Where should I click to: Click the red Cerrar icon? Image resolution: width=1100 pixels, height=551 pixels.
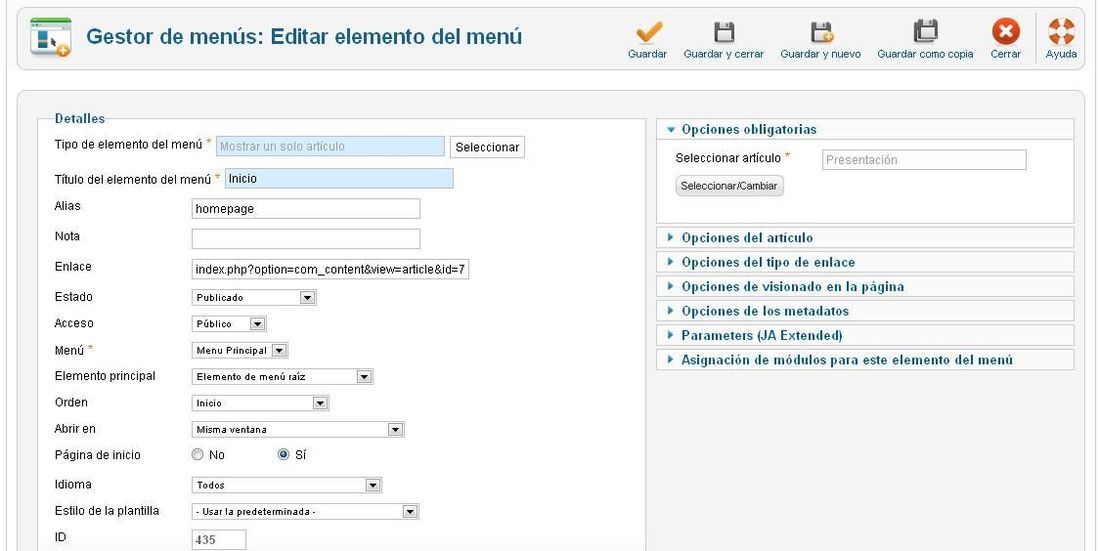[1005, 32]
